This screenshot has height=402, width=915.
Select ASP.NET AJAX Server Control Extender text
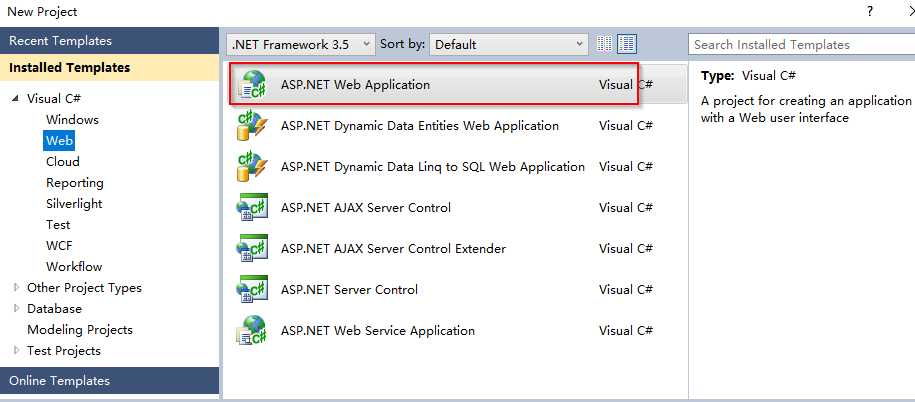pyautogui.click(x=393, y=249)
